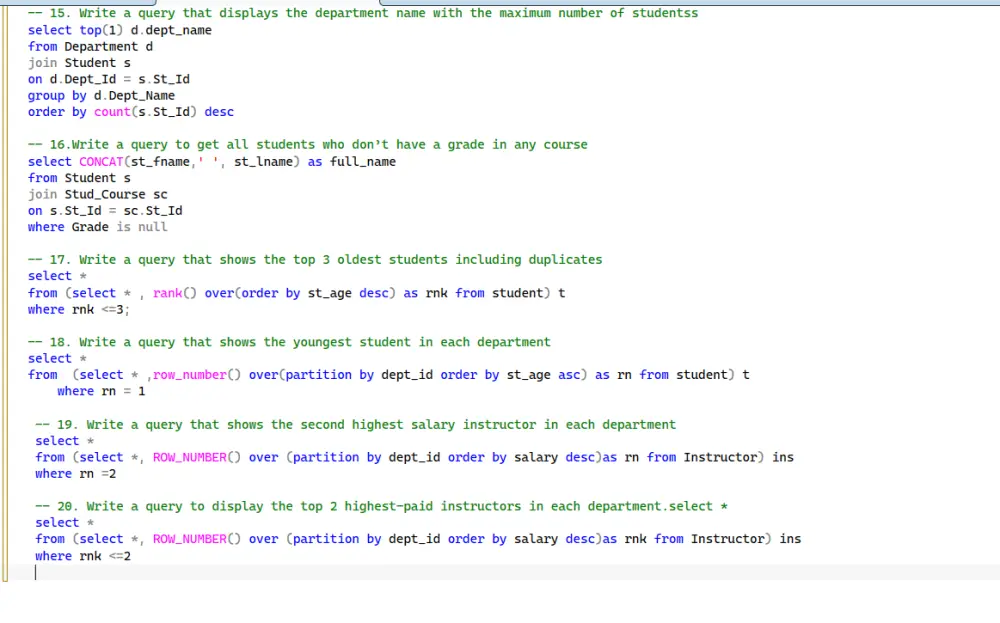Click the 'Instructor' table name in query 19
The image size is (1000, 623).
click(721, 457)
